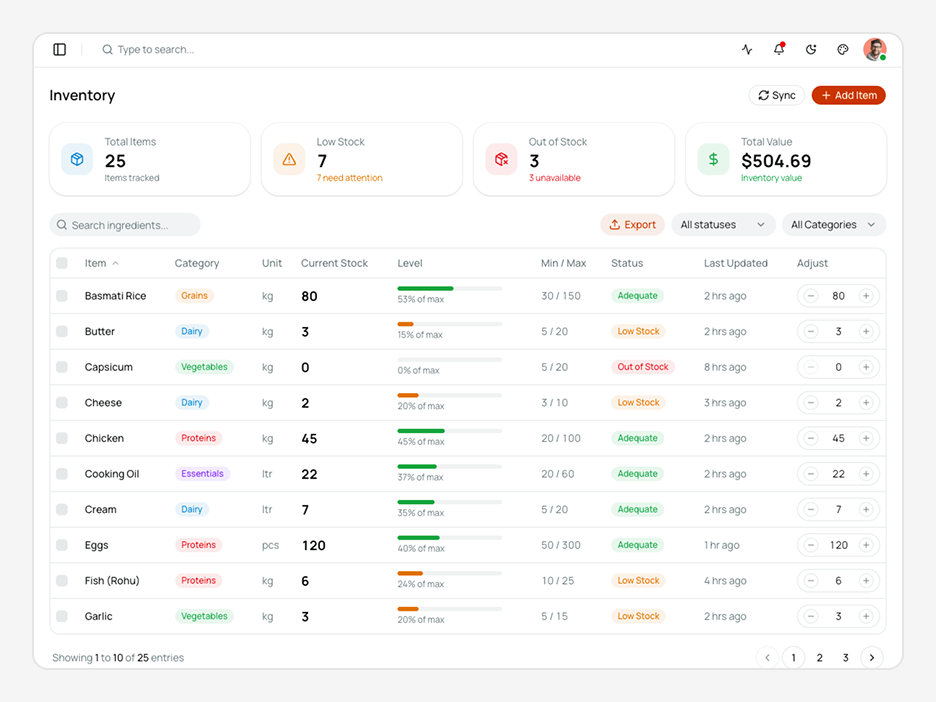This screenshot has height=702, width=936.
Task: Switch to dark mode moon icon
Action: coord(811,50)
